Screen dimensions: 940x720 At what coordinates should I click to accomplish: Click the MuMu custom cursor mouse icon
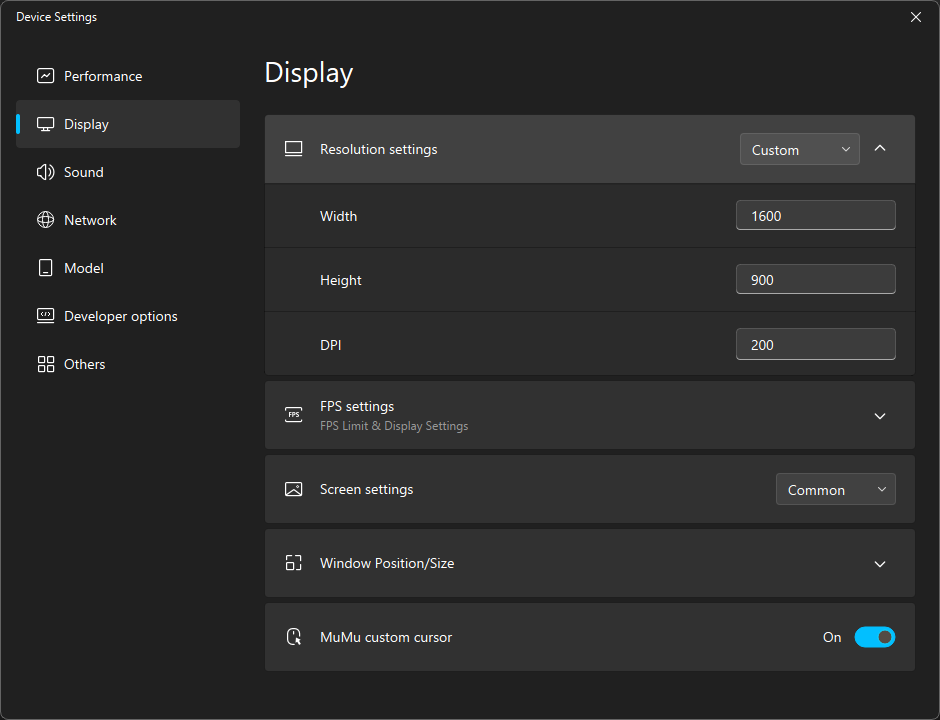coord(294,637)
